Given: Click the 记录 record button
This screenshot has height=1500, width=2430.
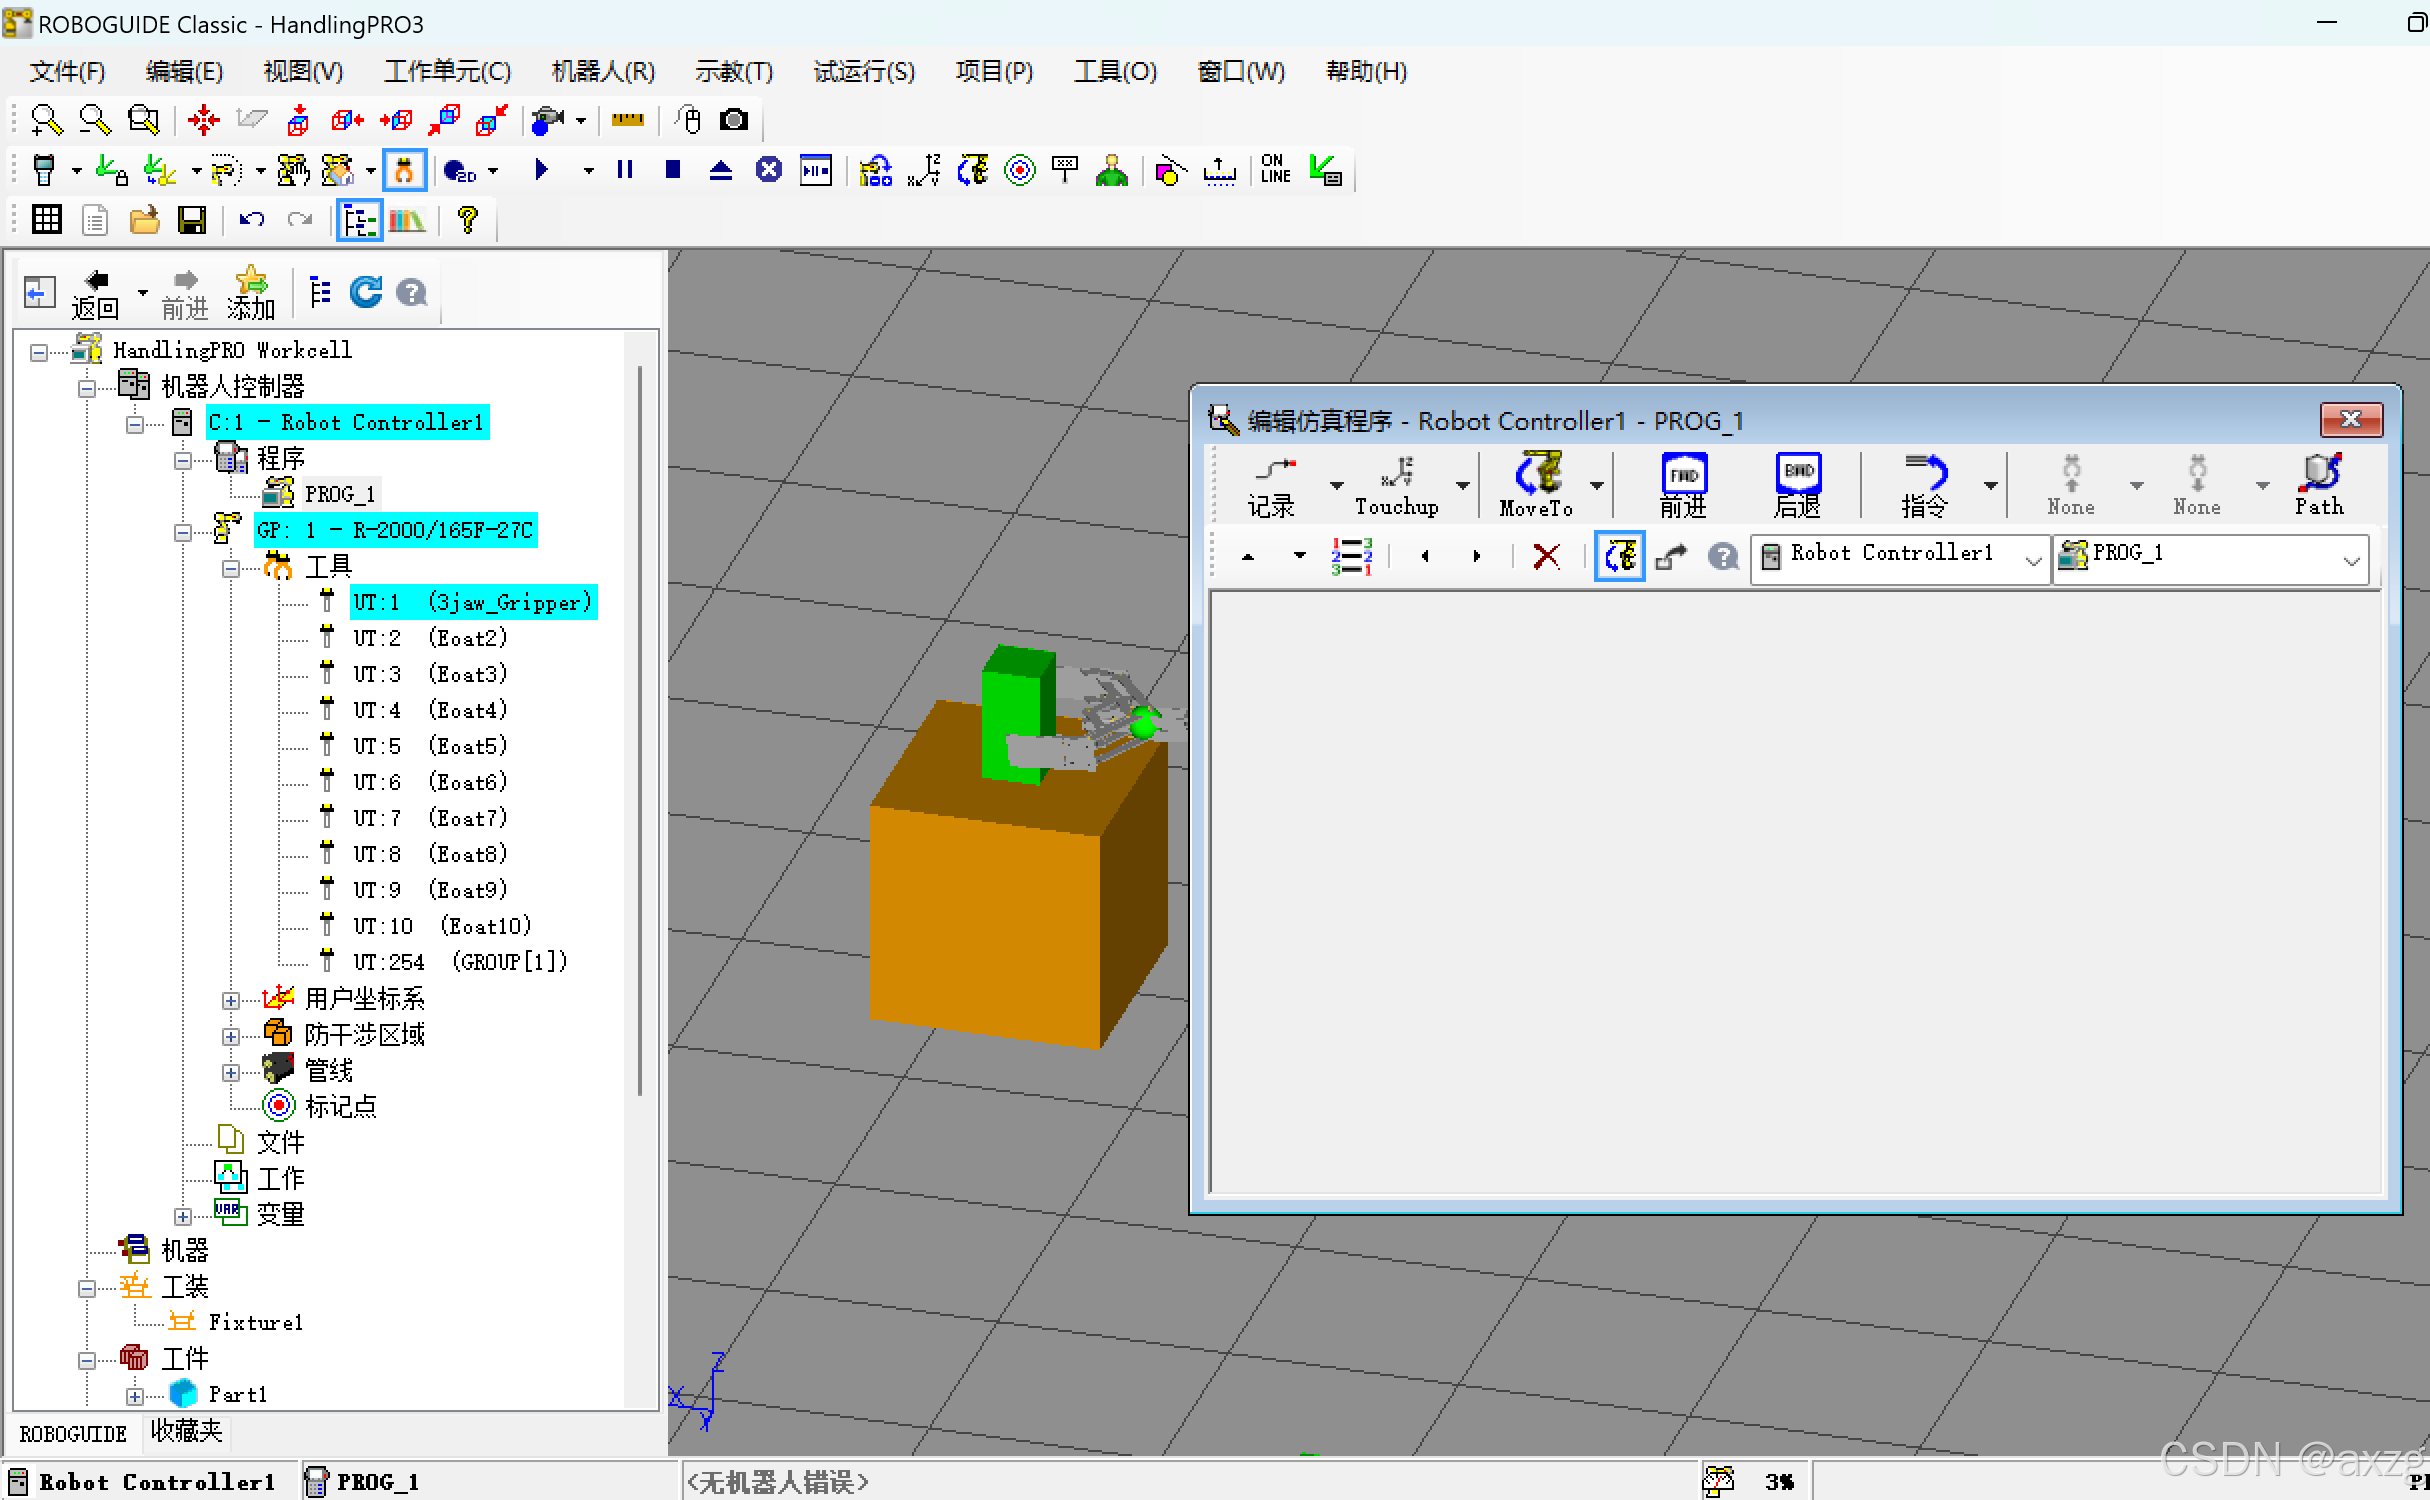Looking at the screenshot, I should pos(1271,485).
